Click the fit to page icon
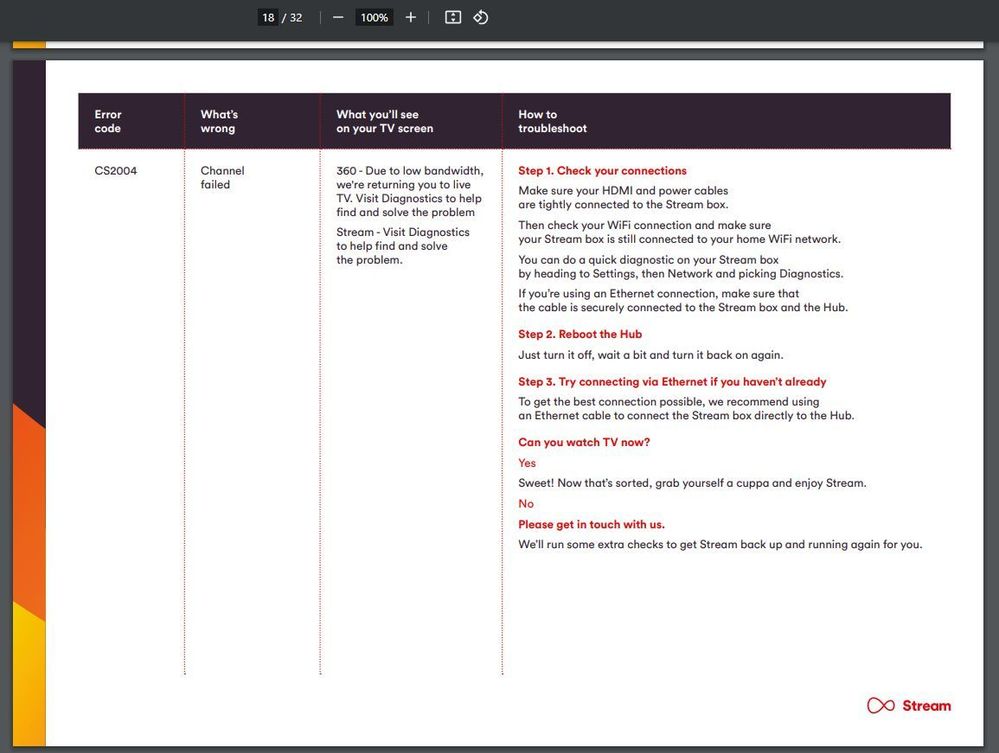 pos(453,17)
